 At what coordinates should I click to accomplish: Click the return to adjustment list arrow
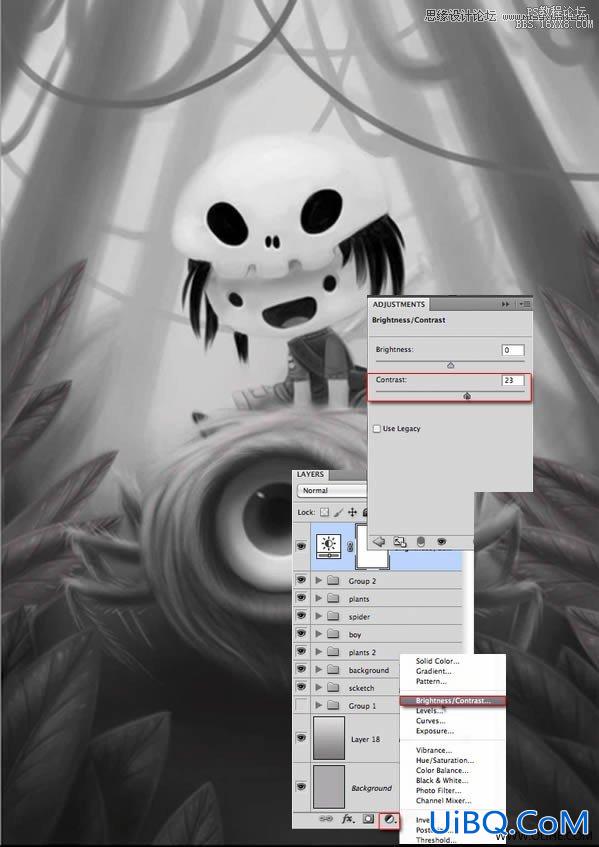[379, 541]
